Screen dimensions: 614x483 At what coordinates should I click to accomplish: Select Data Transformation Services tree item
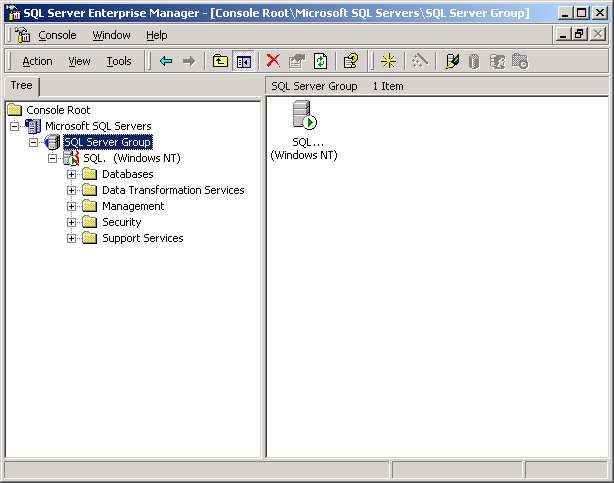coord(173,190)
